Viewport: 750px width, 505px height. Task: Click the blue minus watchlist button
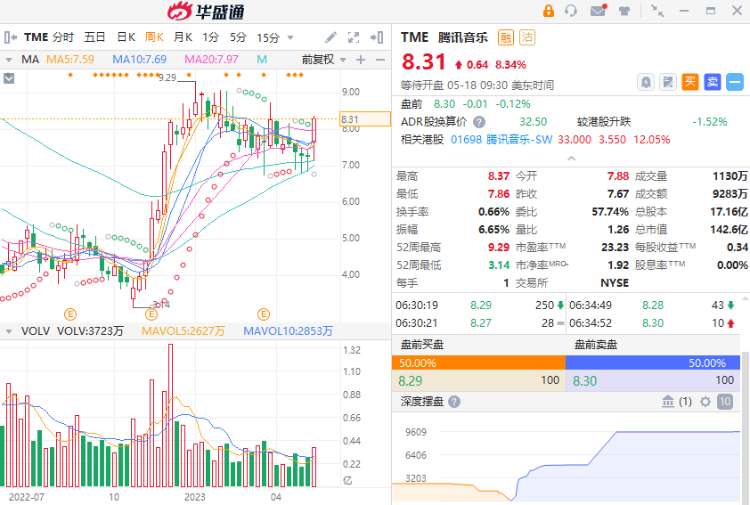coord(735,82)
